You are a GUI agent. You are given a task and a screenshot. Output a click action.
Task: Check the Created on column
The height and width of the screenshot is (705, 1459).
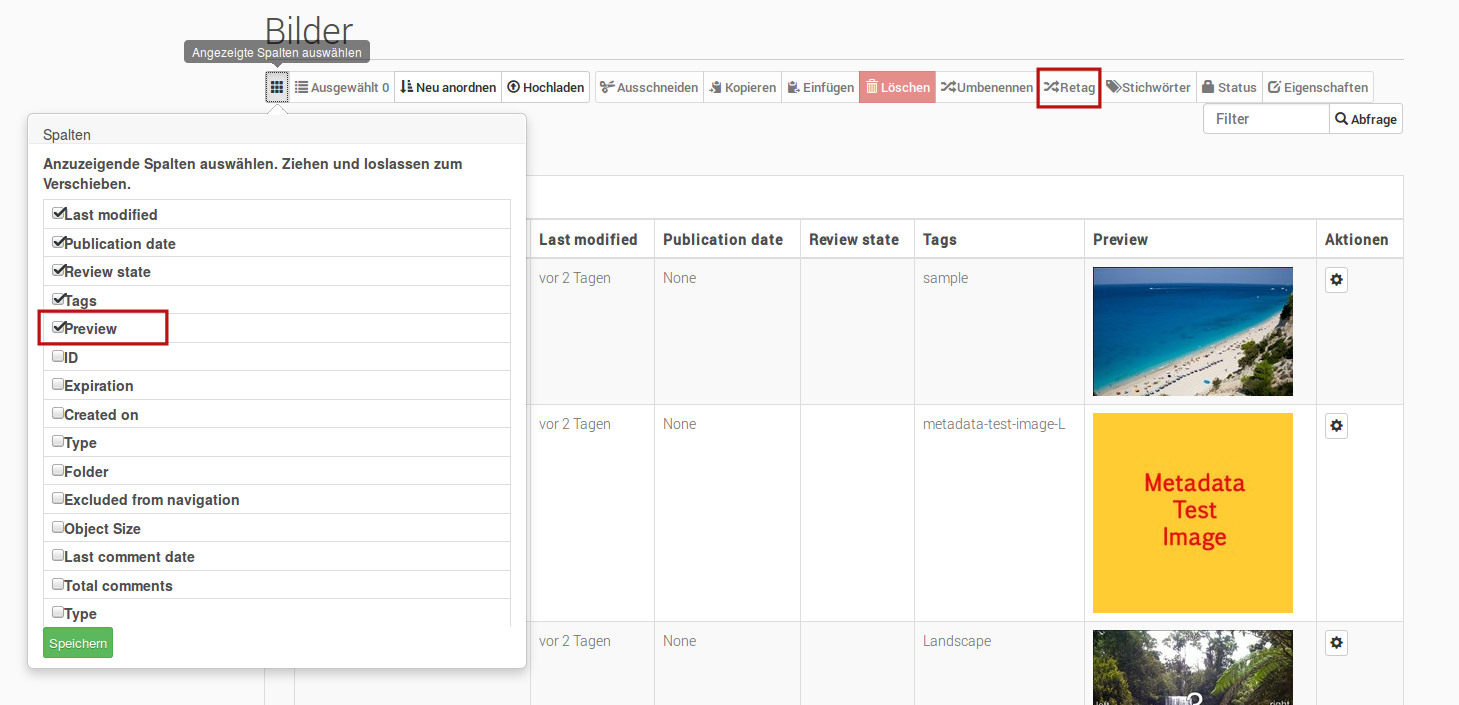58,412
